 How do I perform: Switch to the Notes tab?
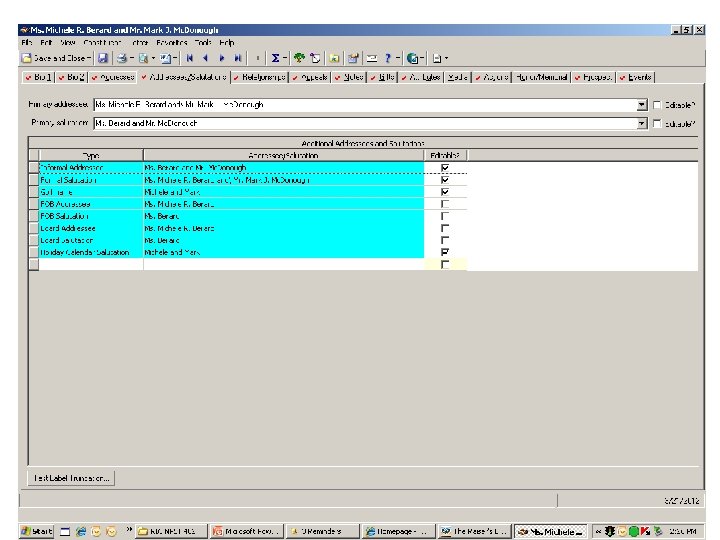[x=349, y=77]
